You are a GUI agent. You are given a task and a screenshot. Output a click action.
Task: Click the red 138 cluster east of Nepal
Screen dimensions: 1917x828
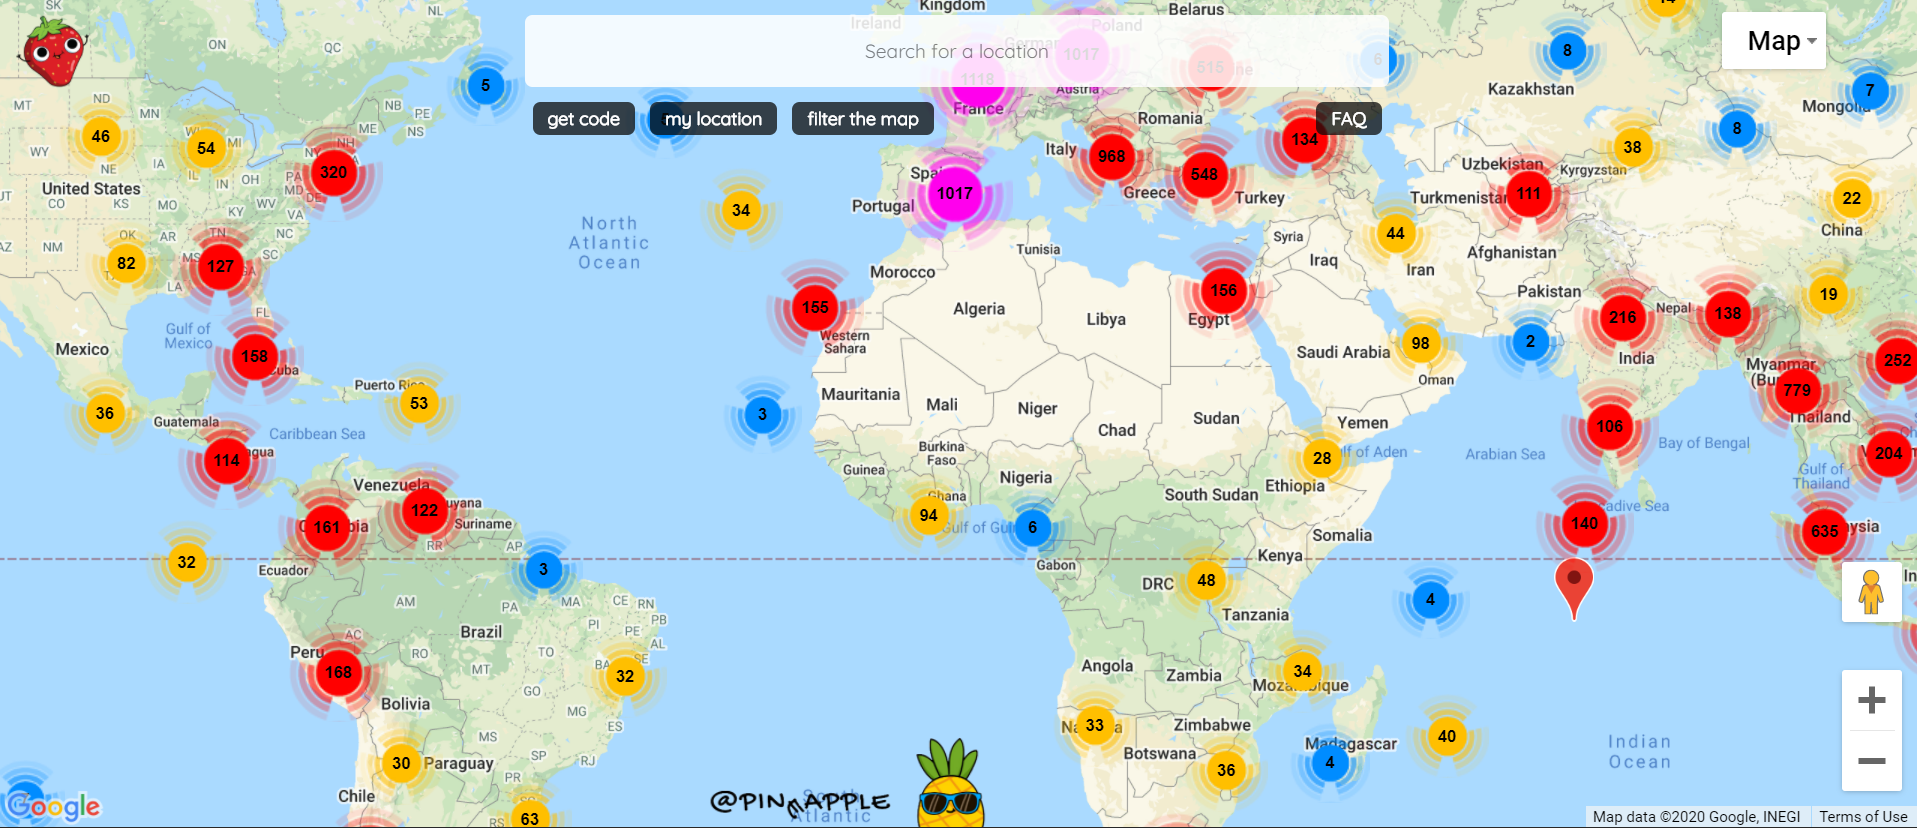[1728, 313]
